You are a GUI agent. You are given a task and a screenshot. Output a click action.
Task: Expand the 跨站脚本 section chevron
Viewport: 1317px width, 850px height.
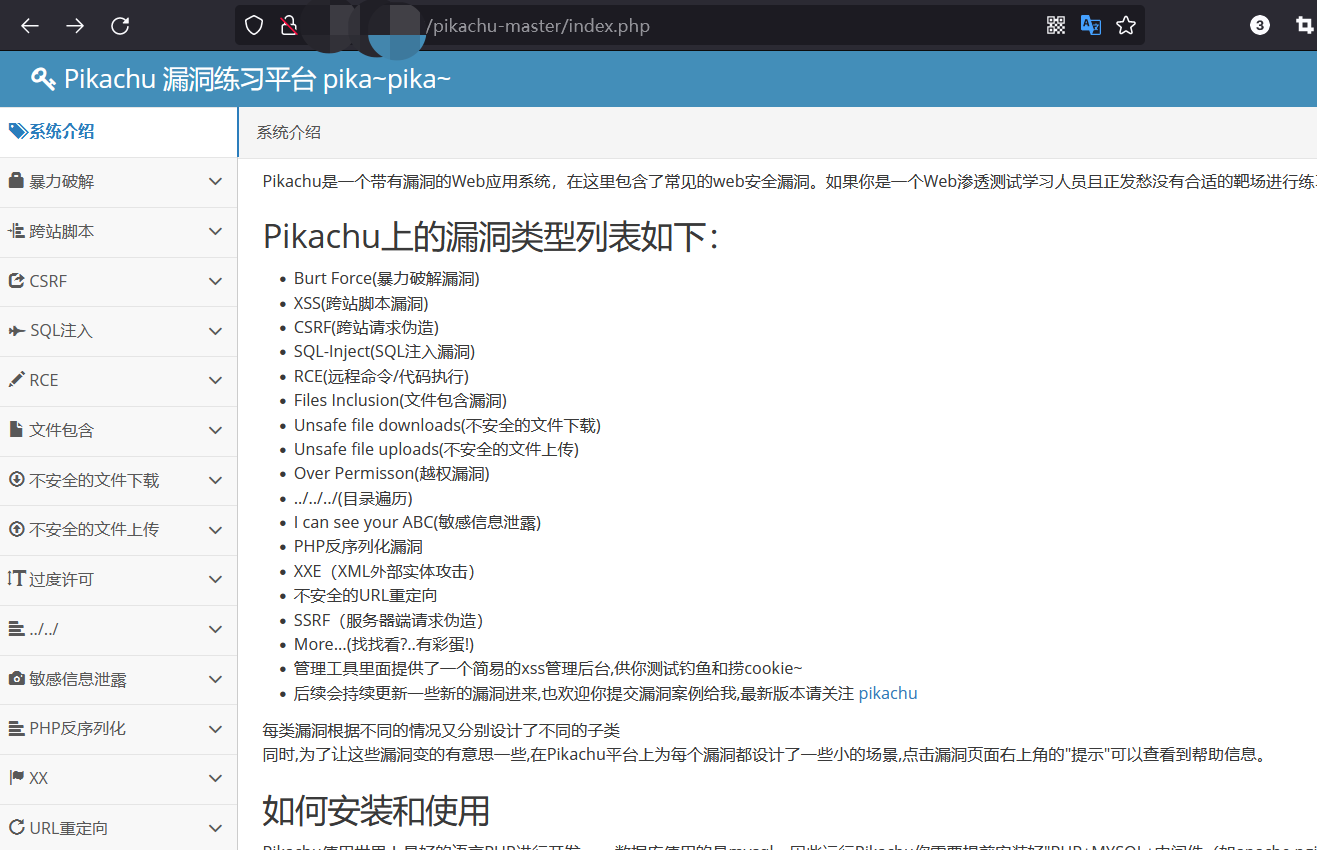click(215, 231)
